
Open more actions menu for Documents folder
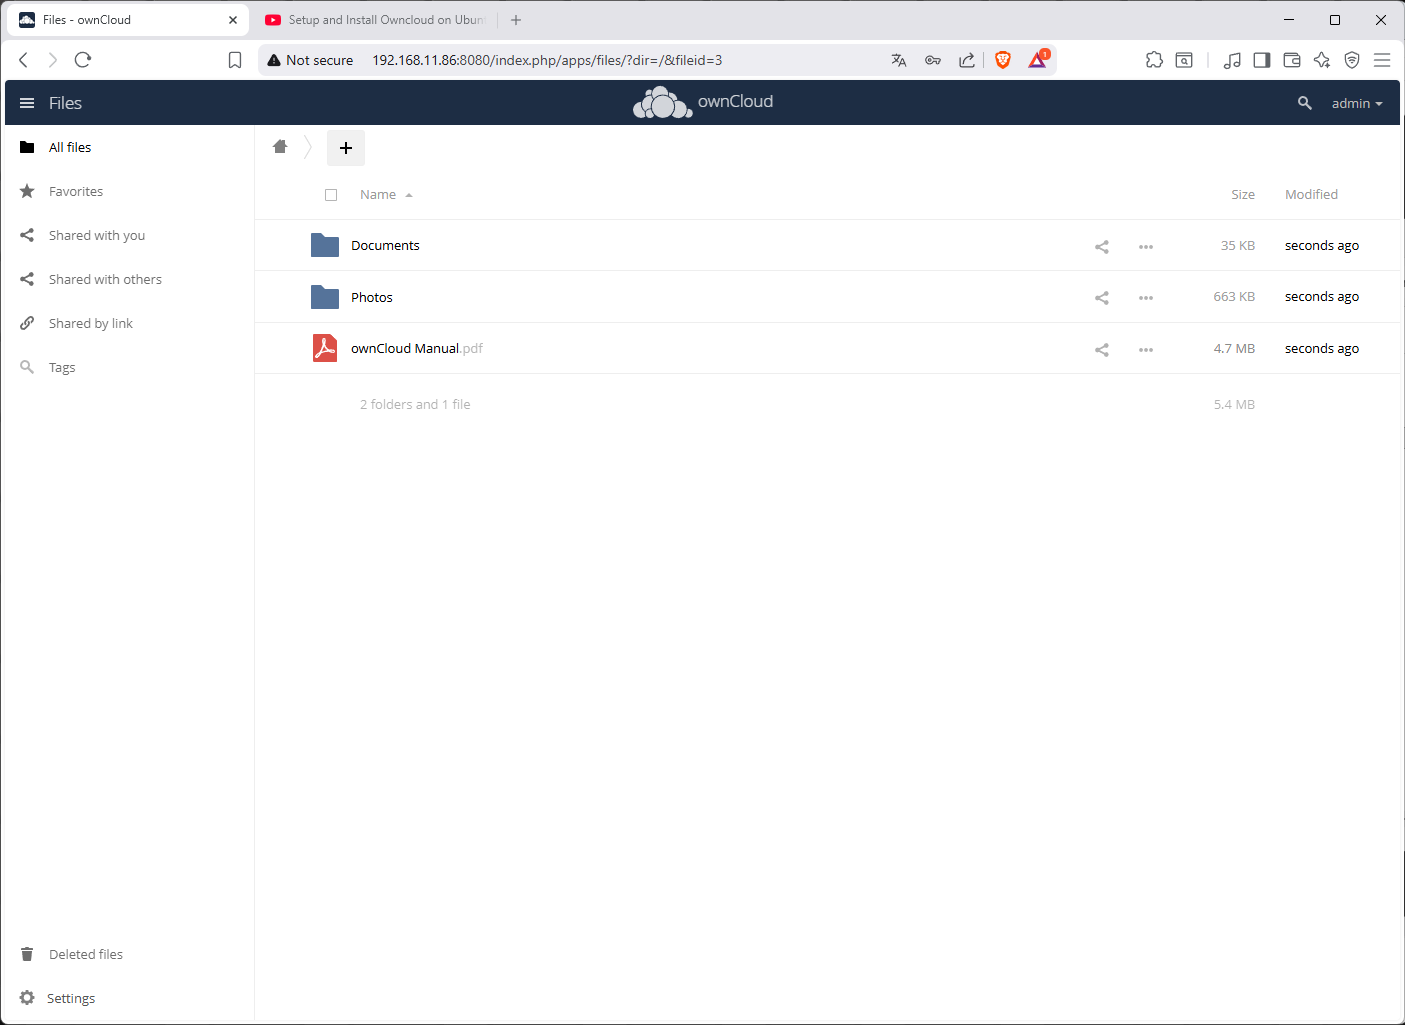[1146, 246]
